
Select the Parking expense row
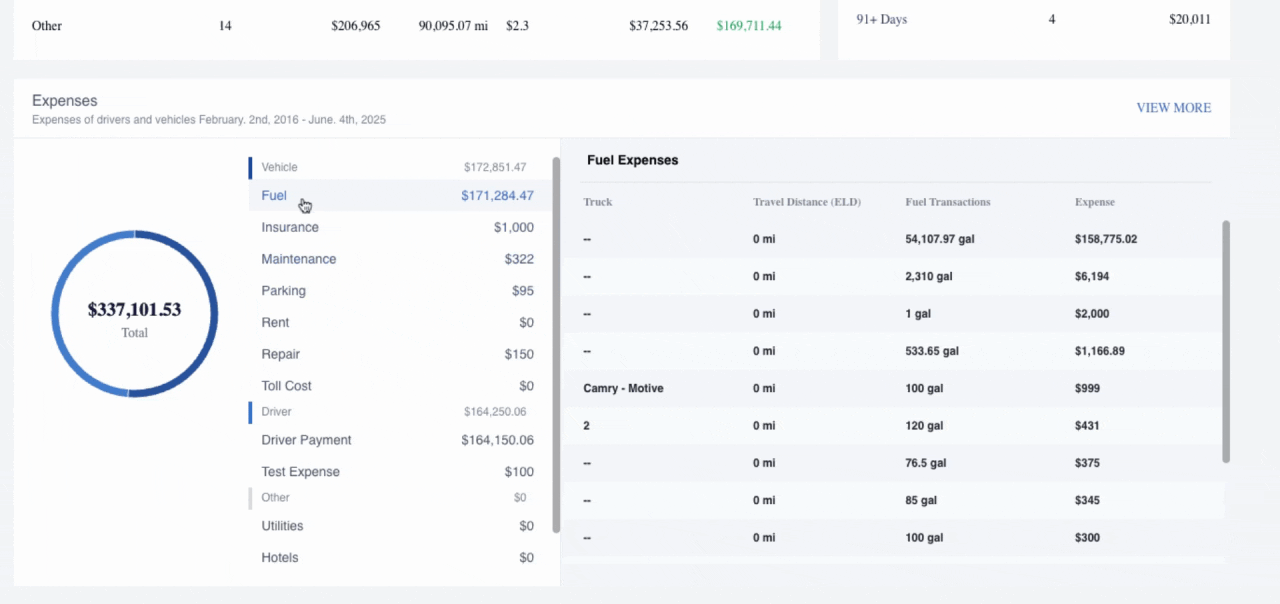pos(284,291)
